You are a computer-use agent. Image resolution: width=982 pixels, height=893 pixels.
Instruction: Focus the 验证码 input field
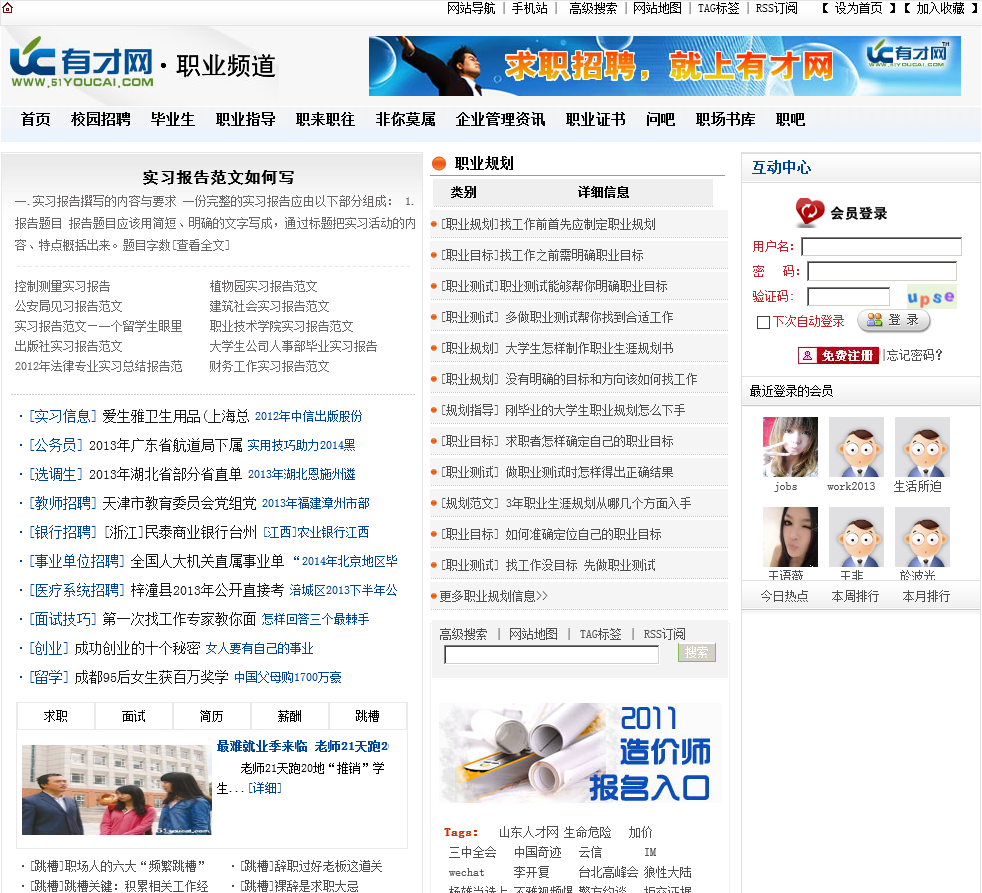point(849,296)
